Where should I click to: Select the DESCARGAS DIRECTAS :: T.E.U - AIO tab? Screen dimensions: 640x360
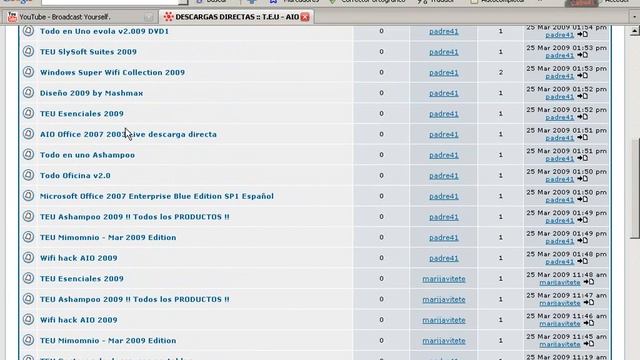pyautogui.click(x=236, y=17)
